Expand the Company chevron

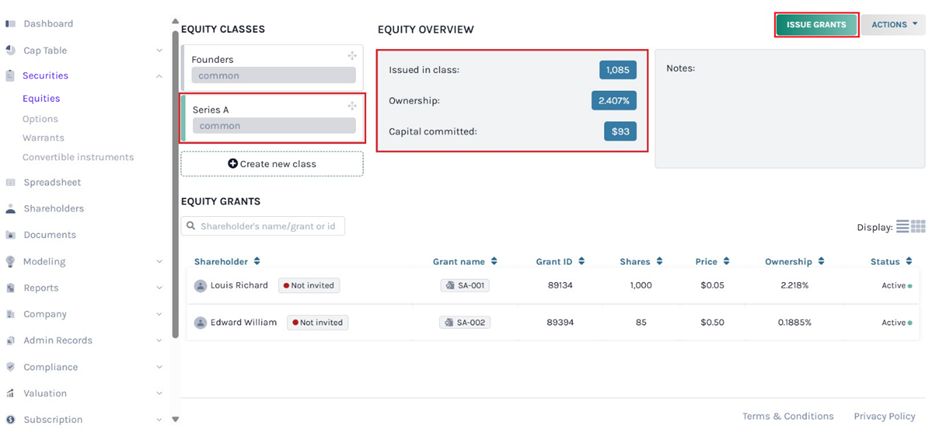(159, 314)
